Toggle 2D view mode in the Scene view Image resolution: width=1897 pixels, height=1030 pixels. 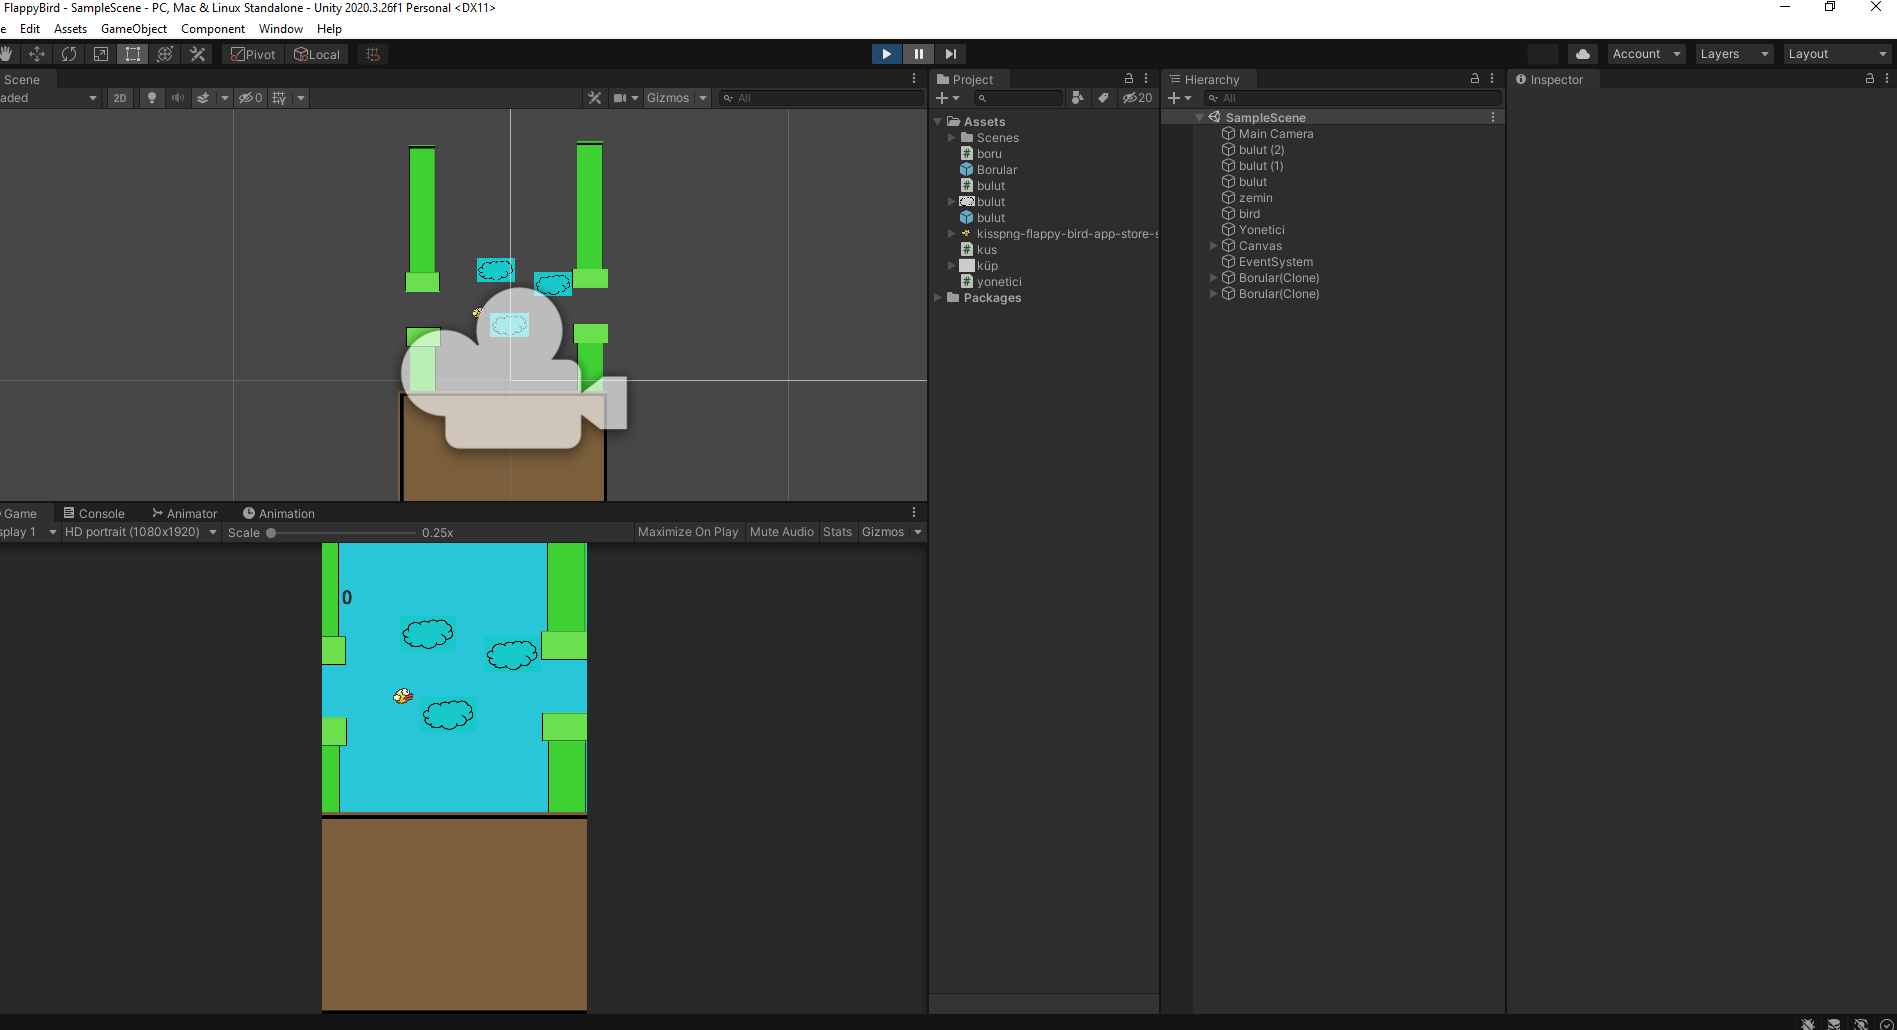click(119, 97)
